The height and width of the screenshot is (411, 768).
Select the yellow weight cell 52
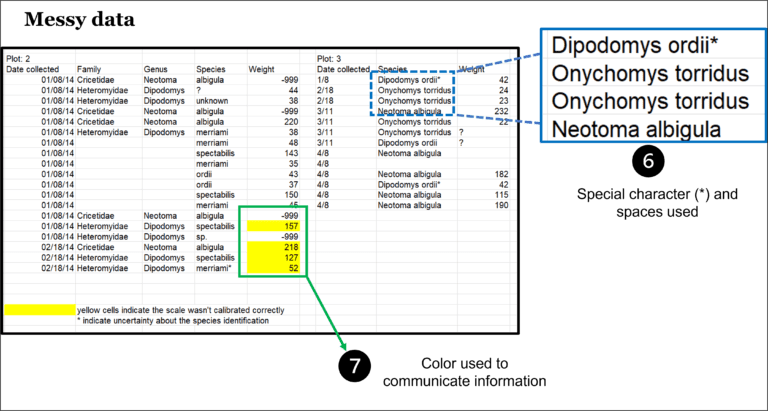pos(273,268)
